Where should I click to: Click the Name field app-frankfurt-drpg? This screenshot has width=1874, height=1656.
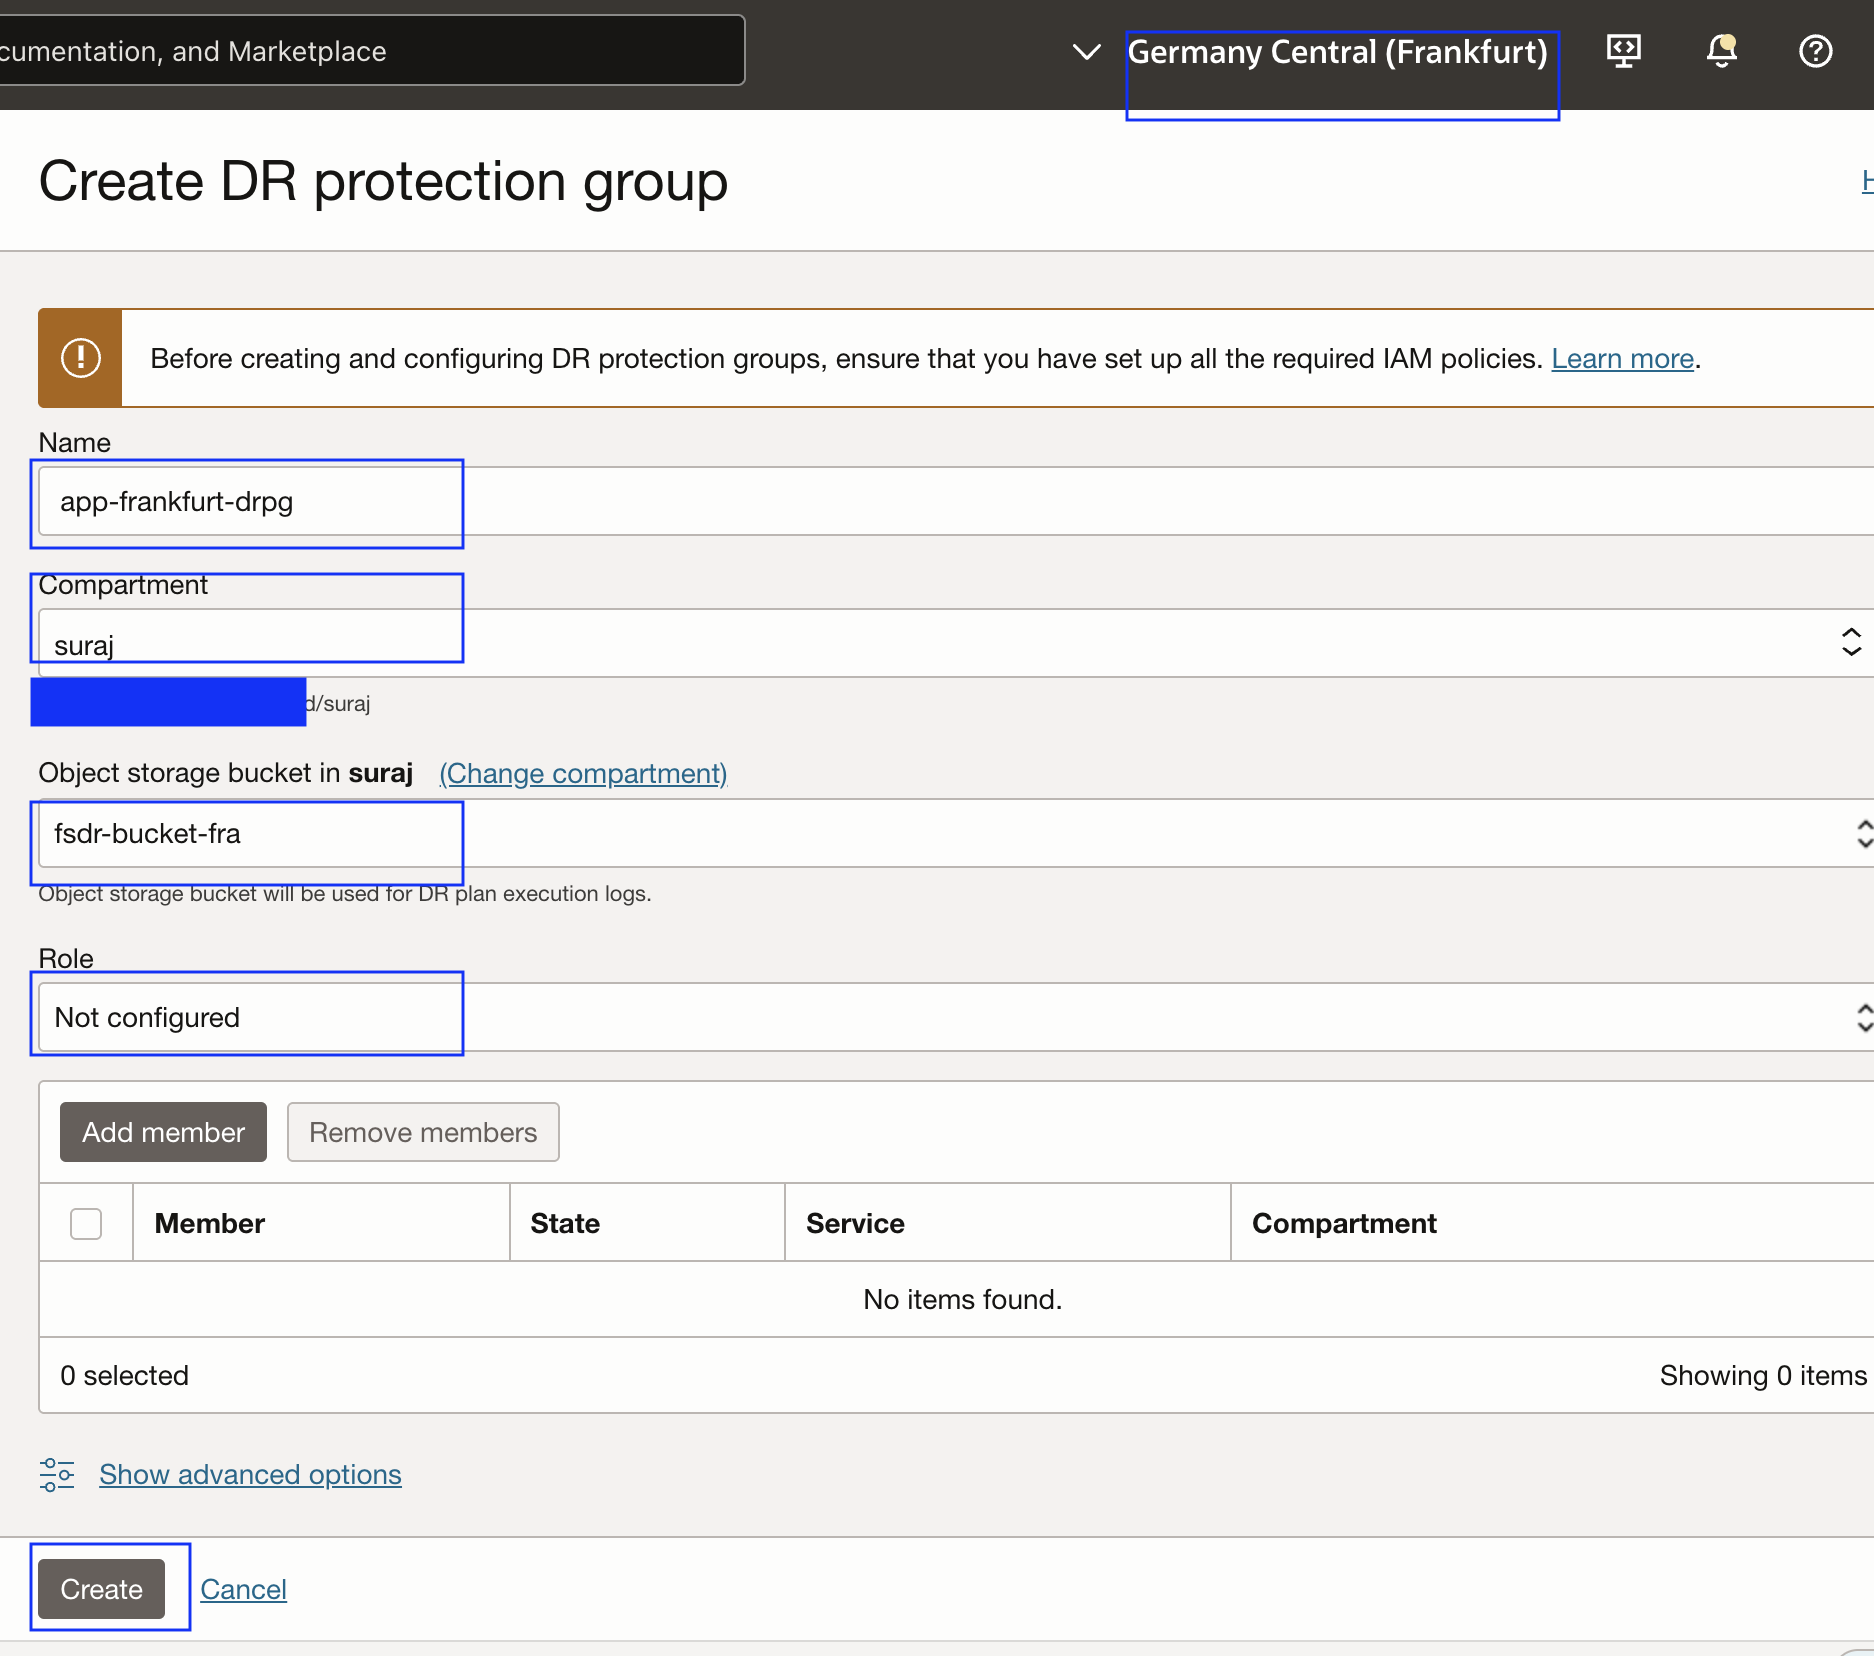[x=956, y=501]
